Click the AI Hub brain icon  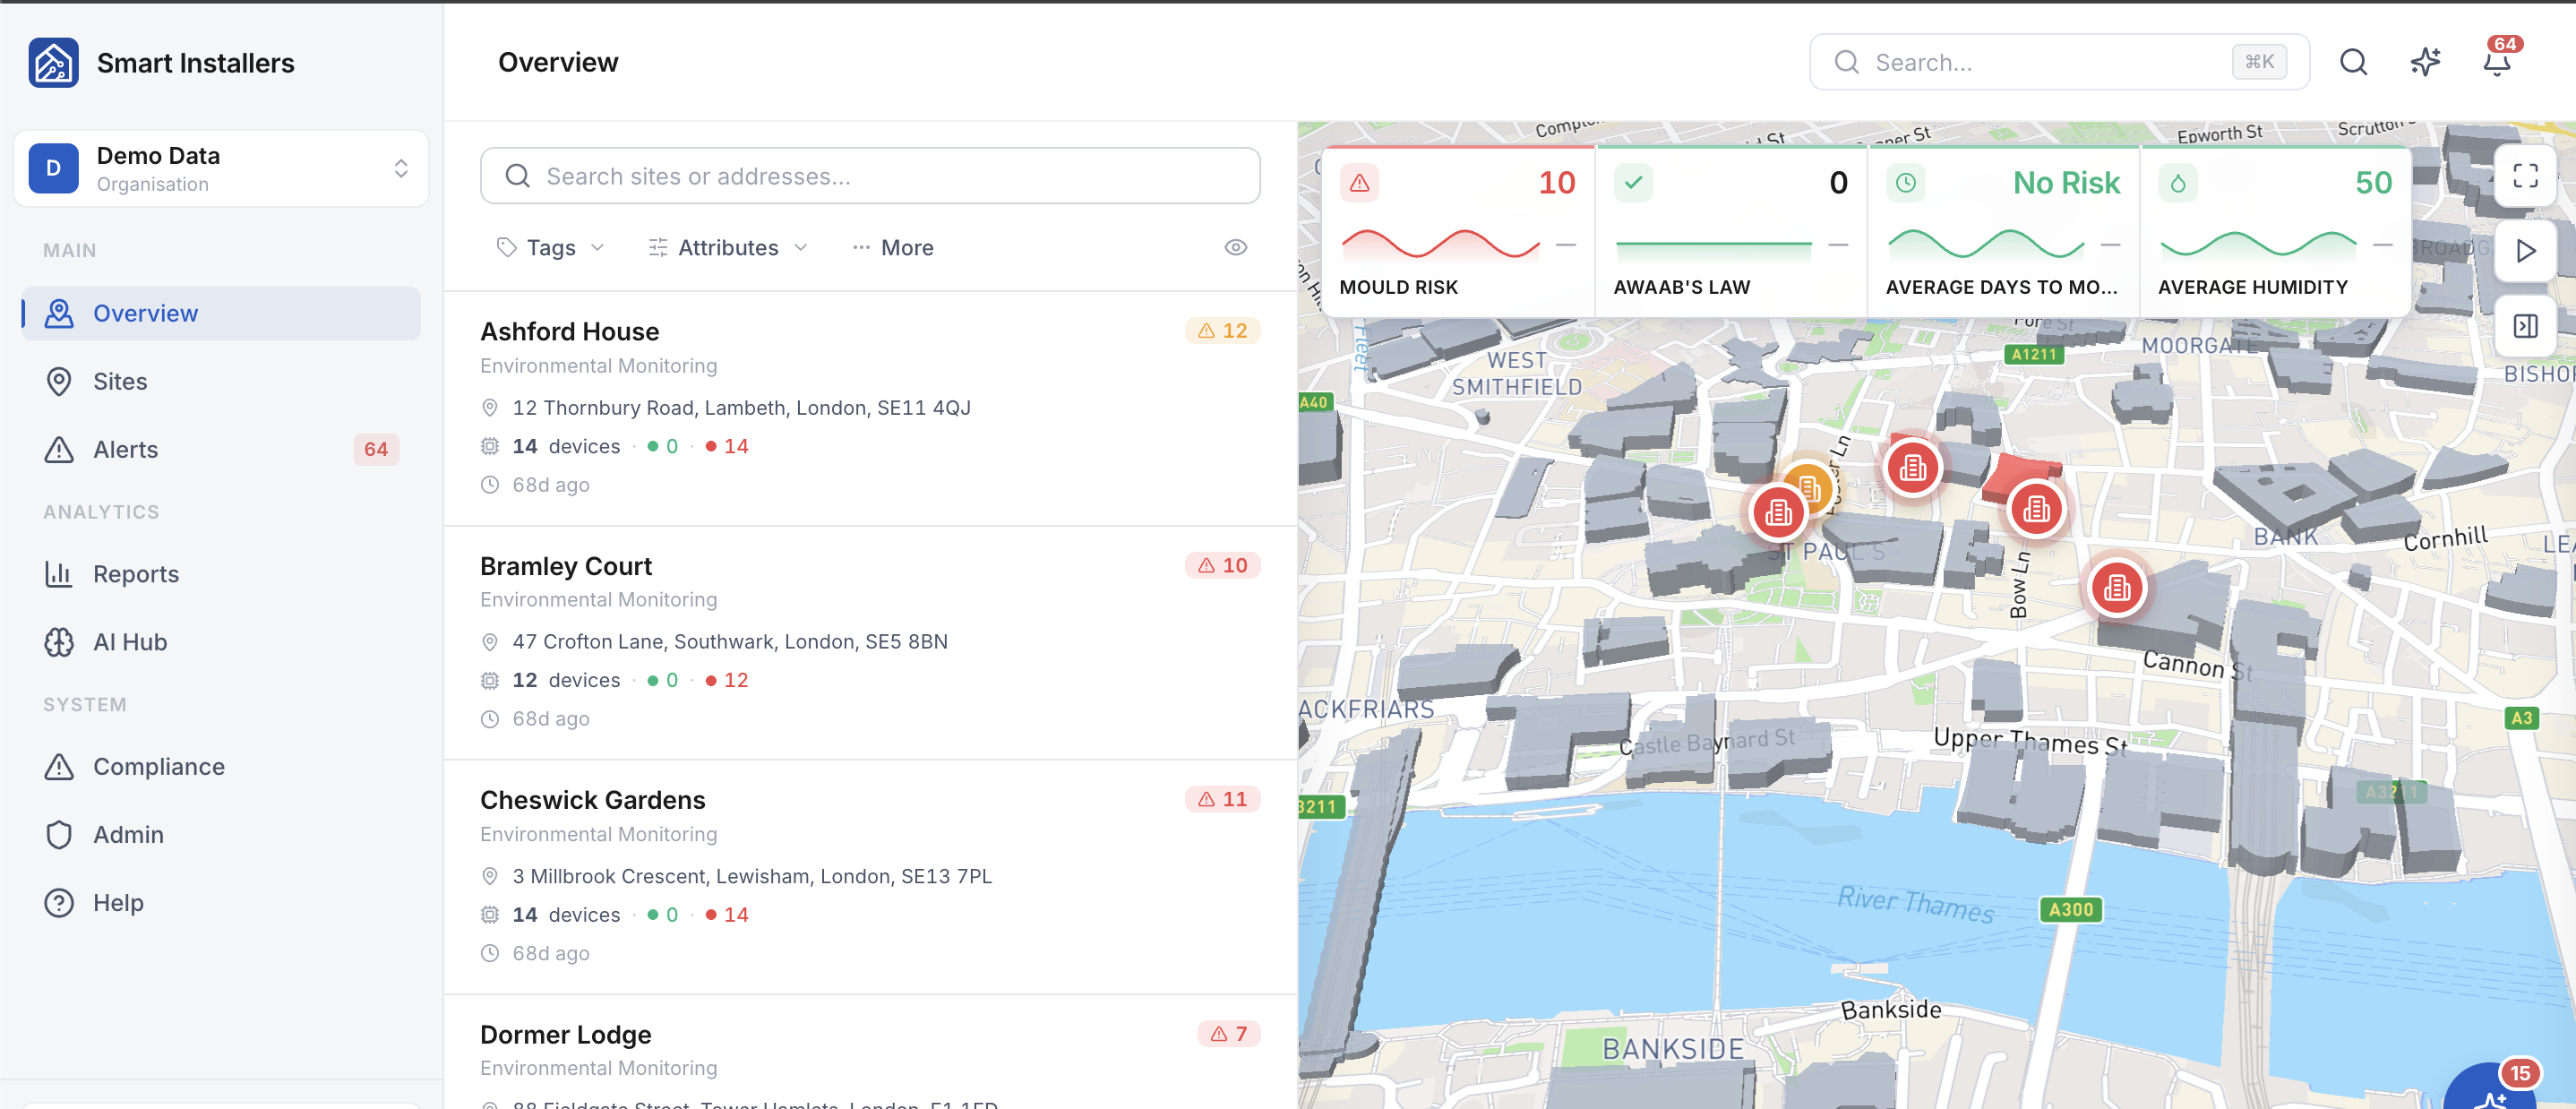59,642
